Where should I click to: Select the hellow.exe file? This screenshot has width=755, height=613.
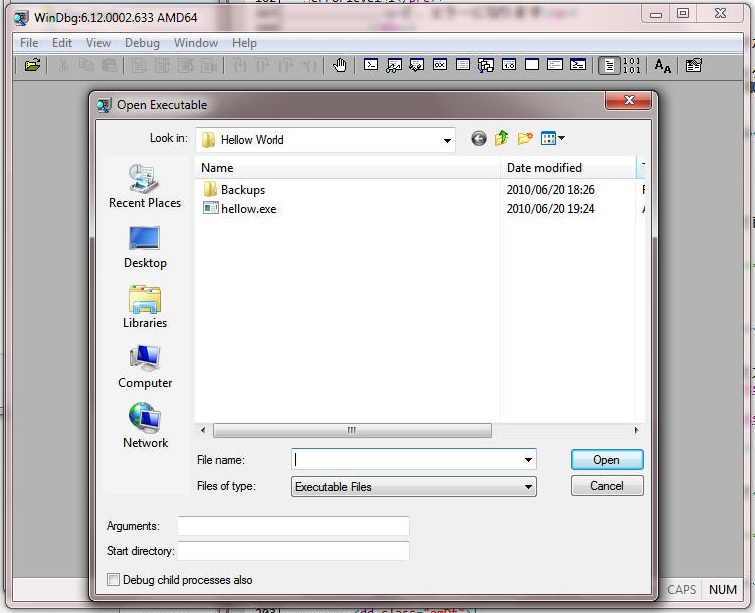(x=240, y=209)
